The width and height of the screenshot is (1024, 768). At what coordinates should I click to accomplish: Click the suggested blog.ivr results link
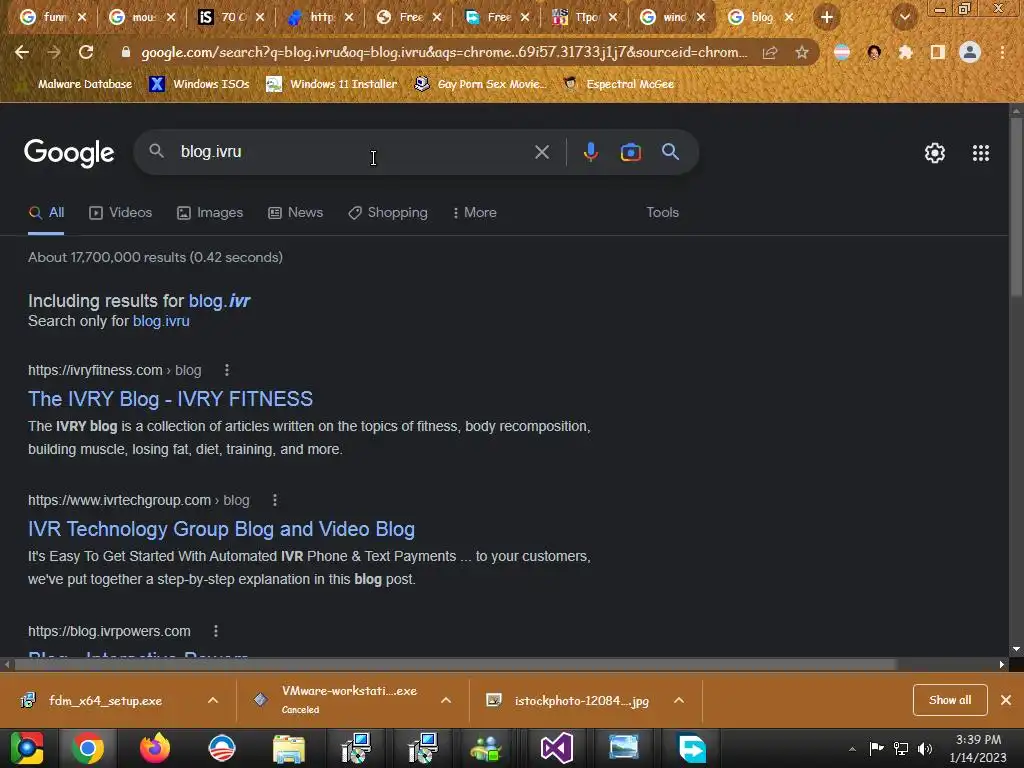[x=219, y=301]
